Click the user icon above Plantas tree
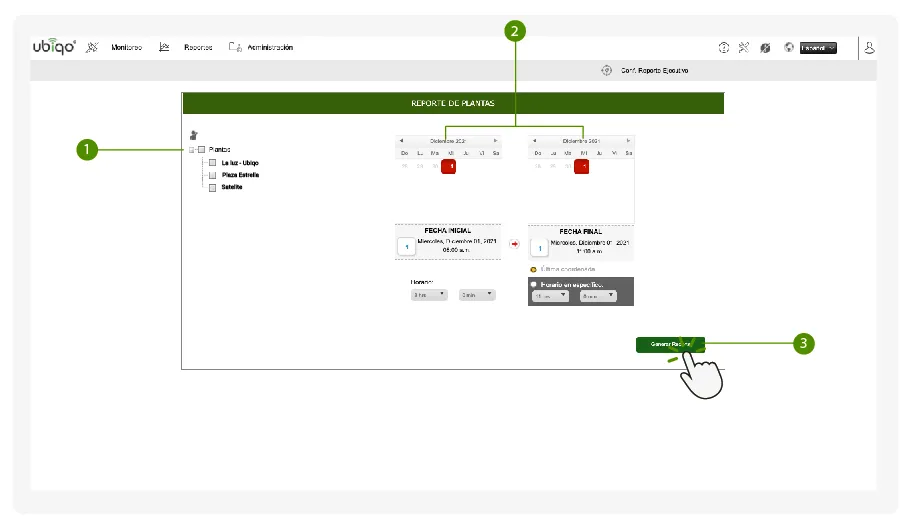This screenshot has width=912, height=523. coord(194,135)
